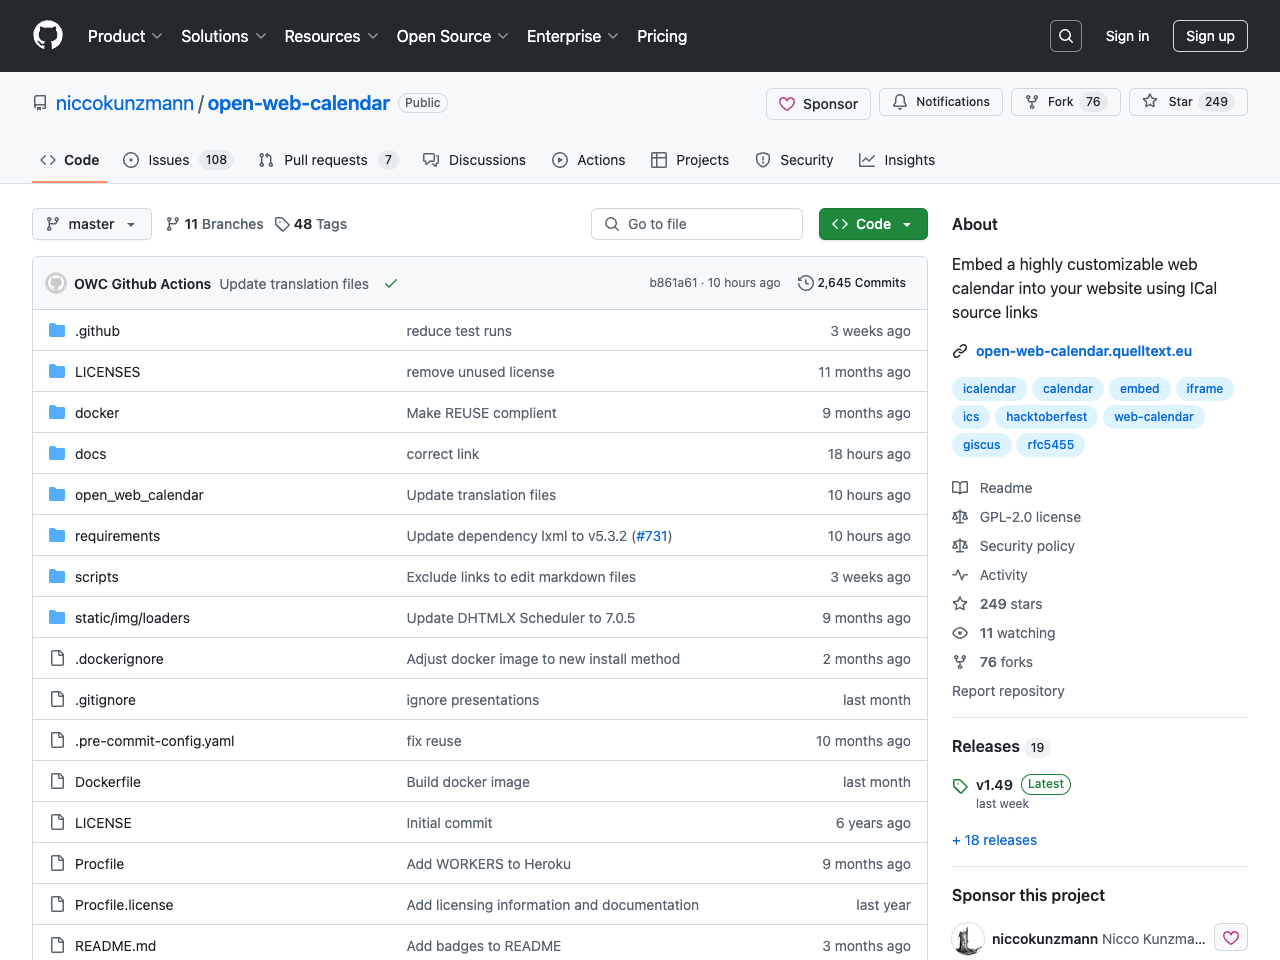Open commit hash b861a61
The height and width of the screenshot is (960, 1280).
tap(673, 283)
